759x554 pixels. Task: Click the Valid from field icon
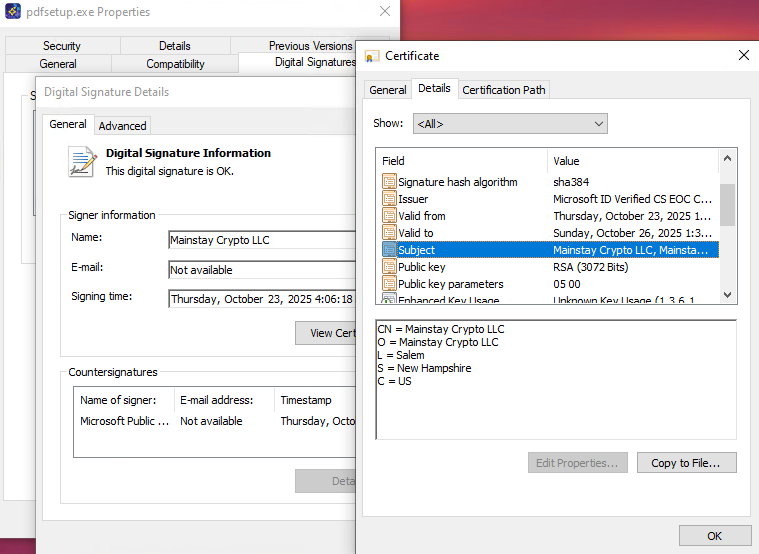(390, 216)
